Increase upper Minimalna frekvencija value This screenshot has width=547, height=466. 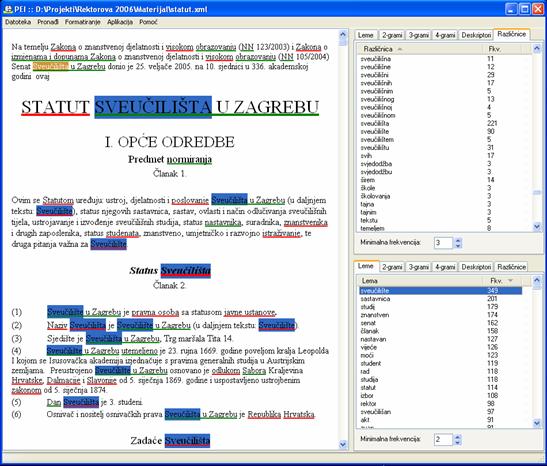click(458, 240)
